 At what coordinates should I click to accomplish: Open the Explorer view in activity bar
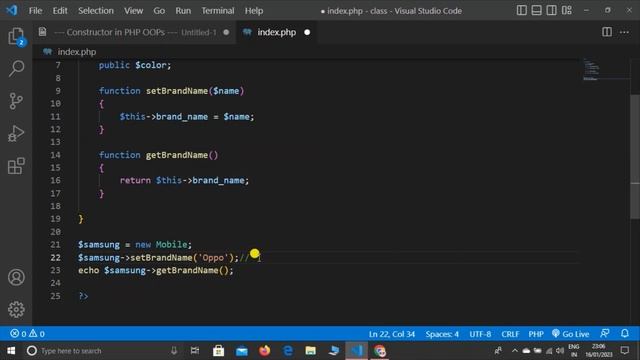16,36
